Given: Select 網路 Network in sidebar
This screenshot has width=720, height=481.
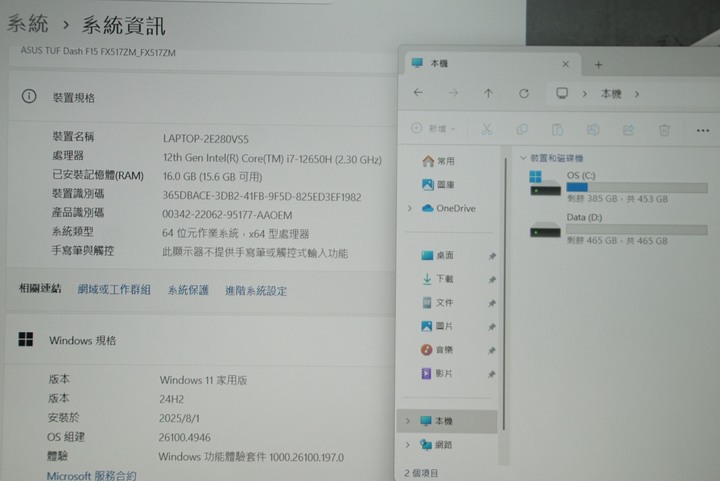Looking at the screenshot, I should click(x=436, y=444).
